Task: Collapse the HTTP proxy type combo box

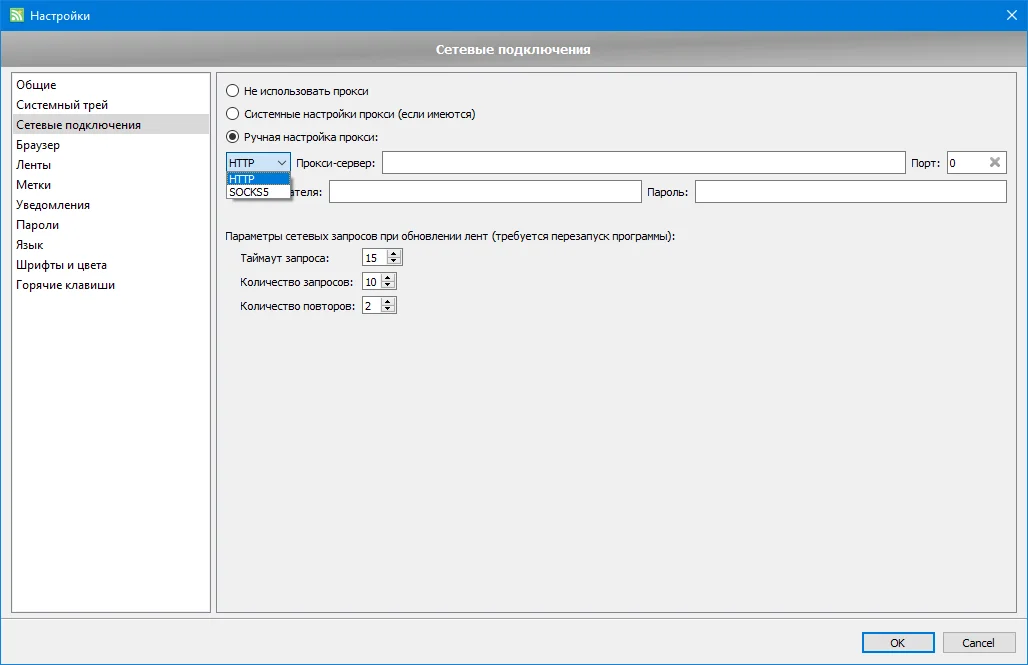Action: click(x=258, y=162)
